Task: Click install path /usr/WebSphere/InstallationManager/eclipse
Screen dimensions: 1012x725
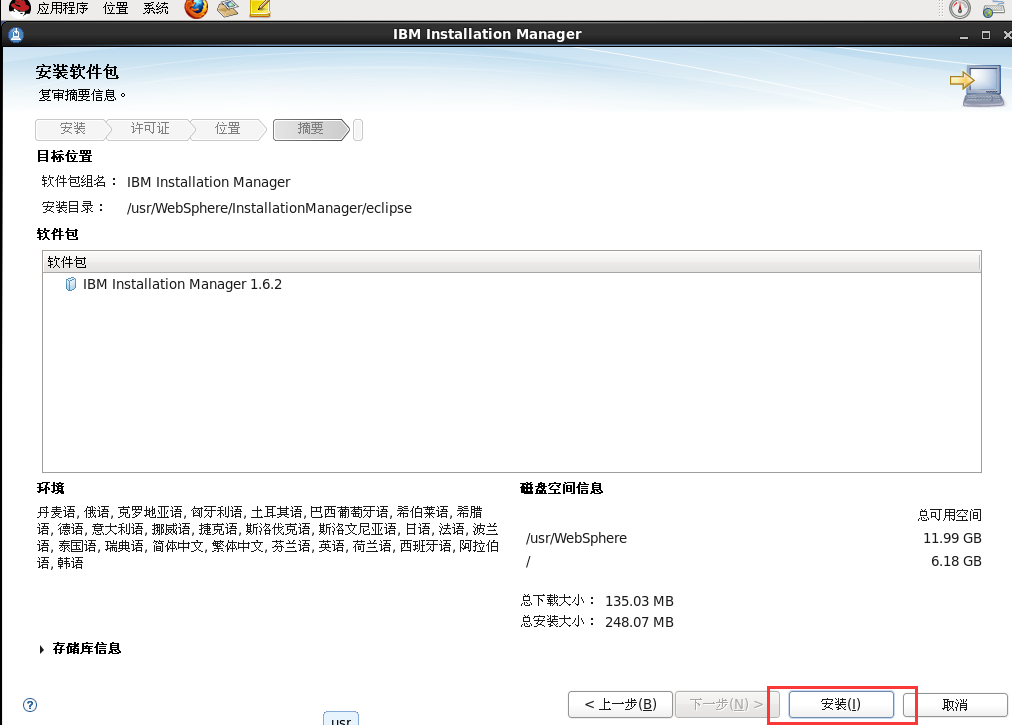Action: pyautogui.click(x=269, y=208)
